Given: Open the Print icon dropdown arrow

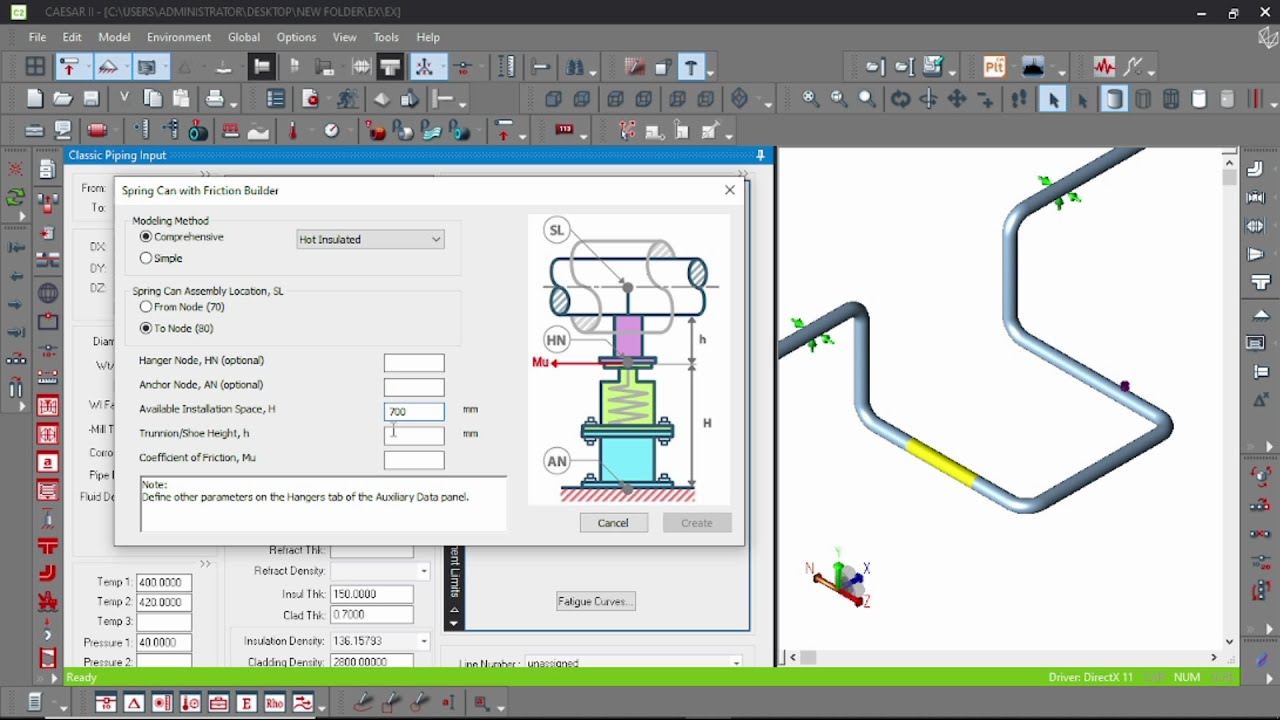Looking at the screenshot, I should (233, 103).
